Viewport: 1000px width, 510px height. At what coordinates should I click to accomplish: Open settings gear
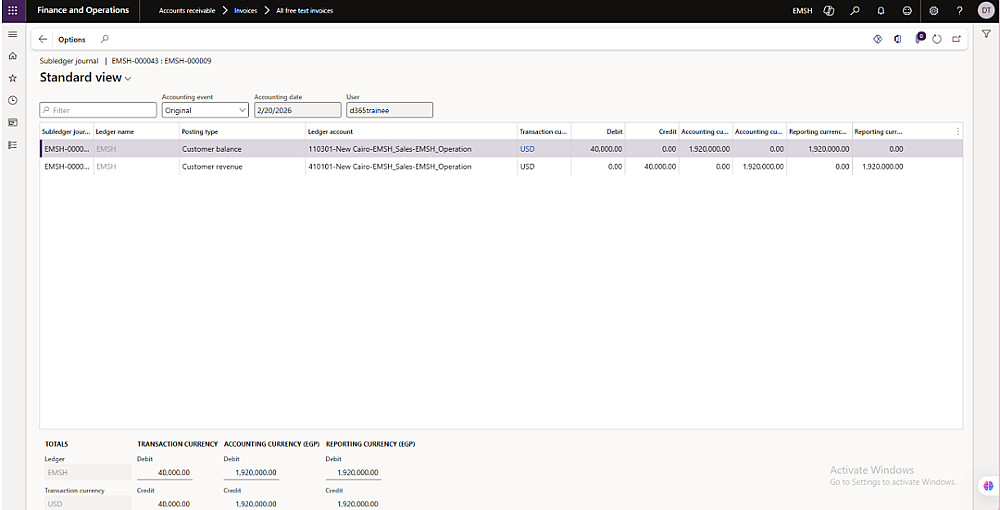[934, 10]
